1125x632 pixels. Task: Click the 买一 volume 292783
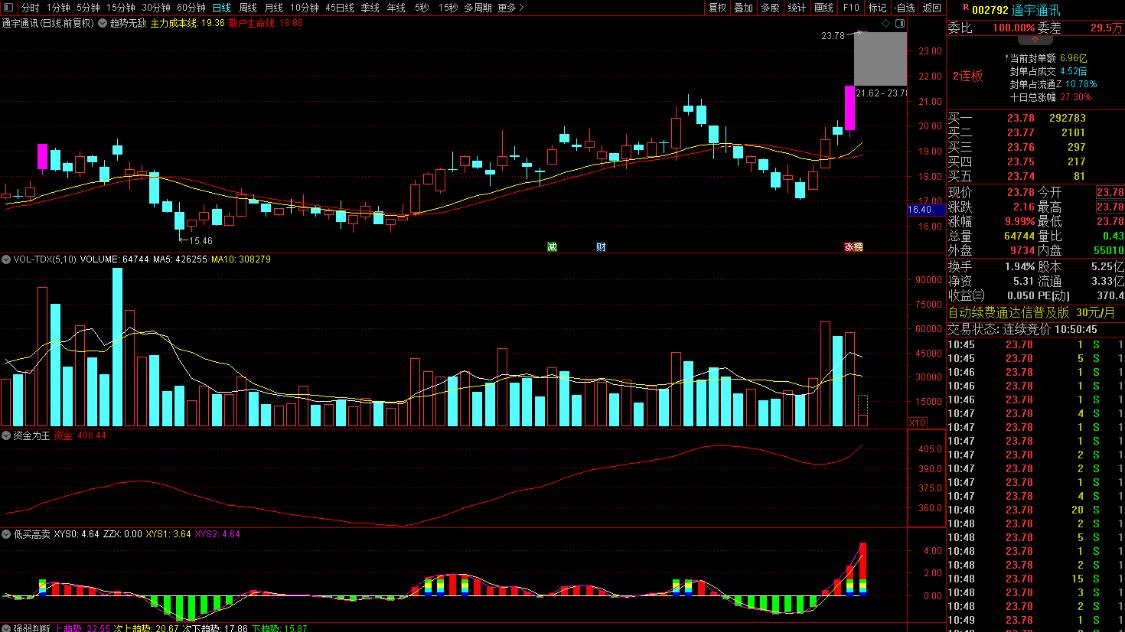tap(1068, 118)
